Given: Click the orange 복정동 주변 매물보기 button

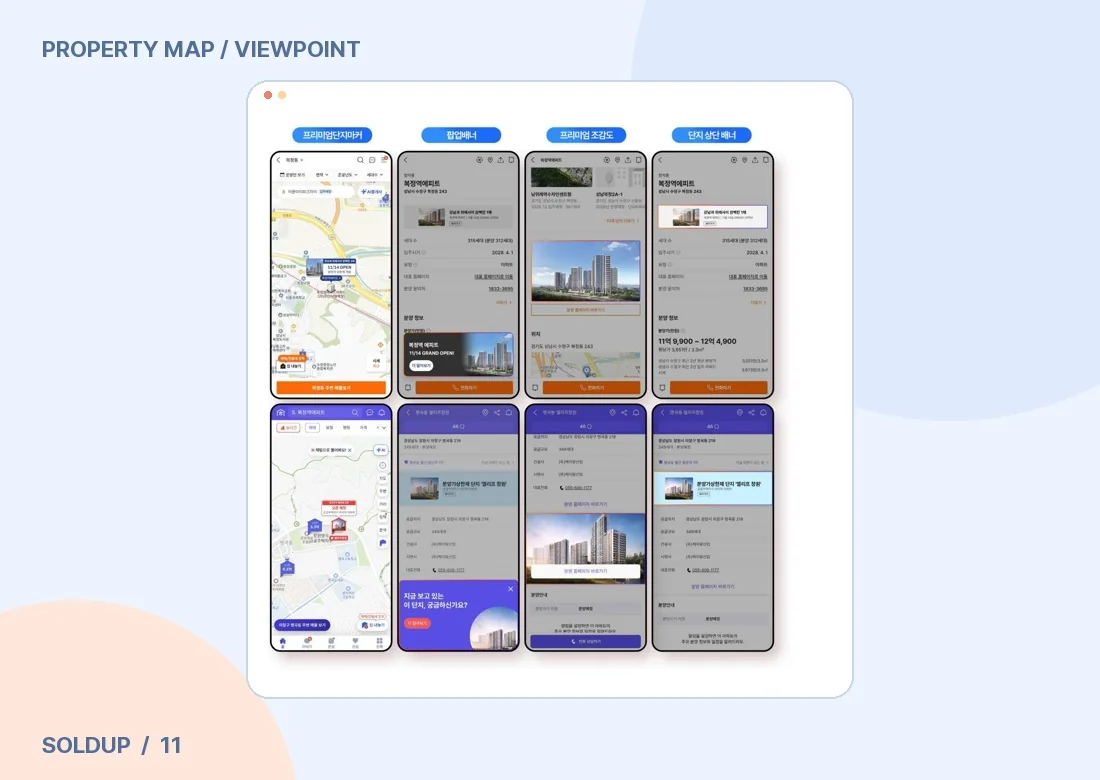Looking at the screenshot, I should (x=331, y=387).
